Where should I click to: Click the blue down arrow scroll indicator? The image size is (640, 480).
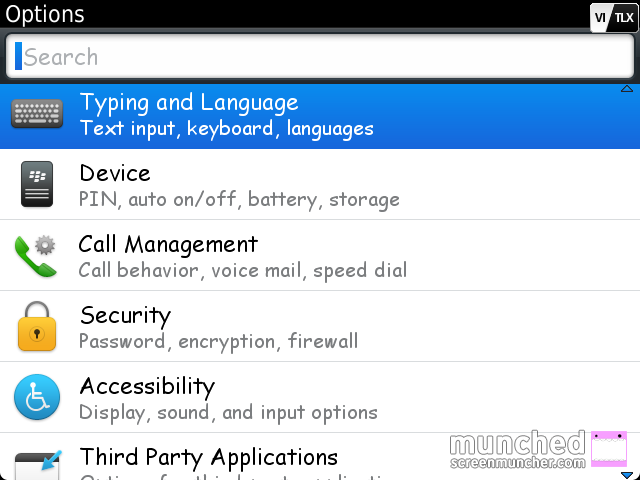(x=627, y=475)
